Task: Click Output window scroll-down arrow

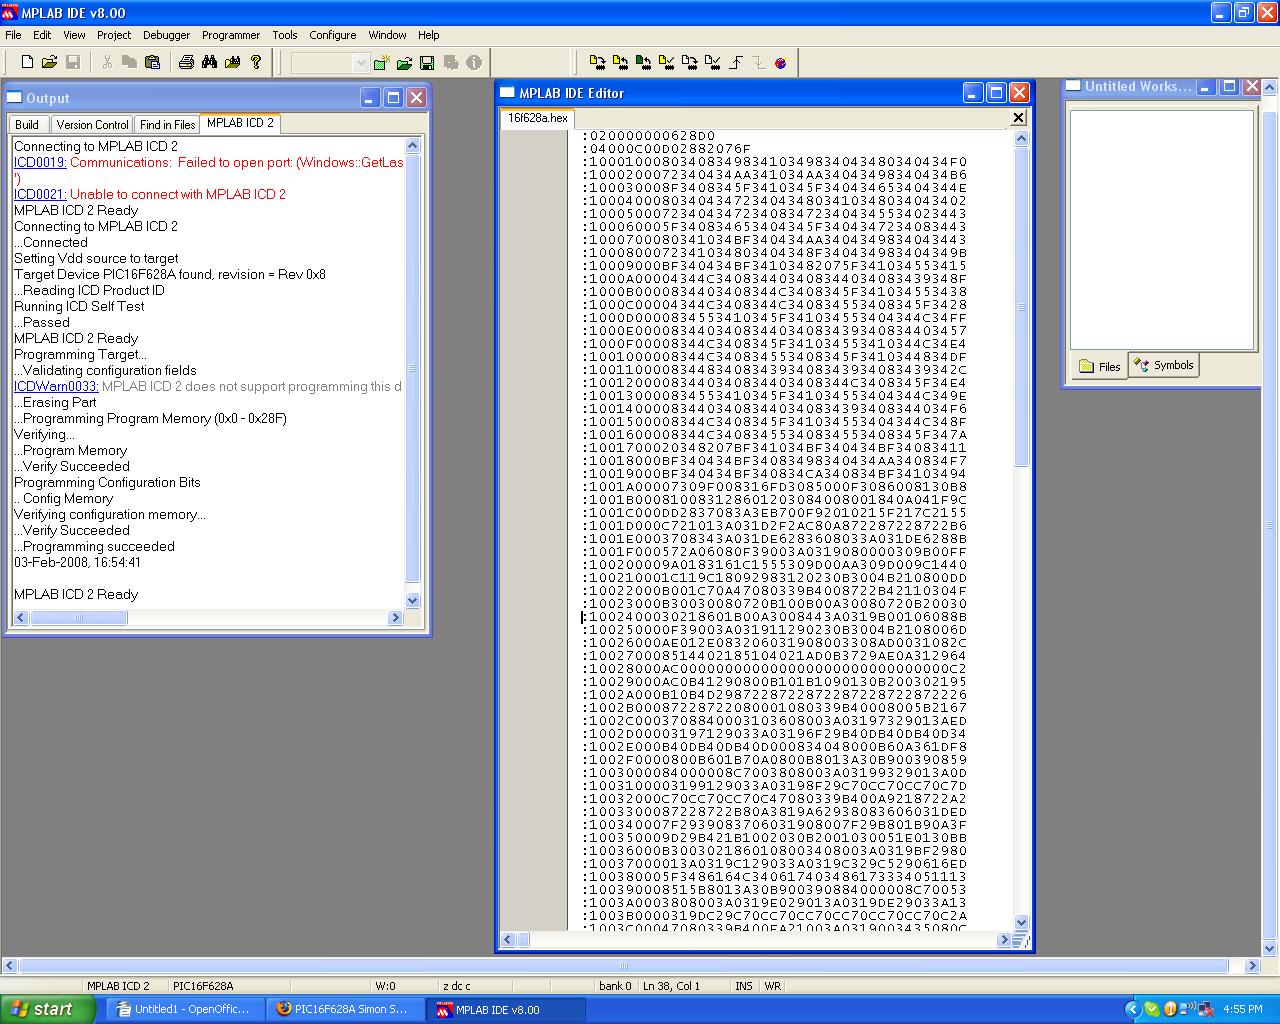Action: pos(413,600)
